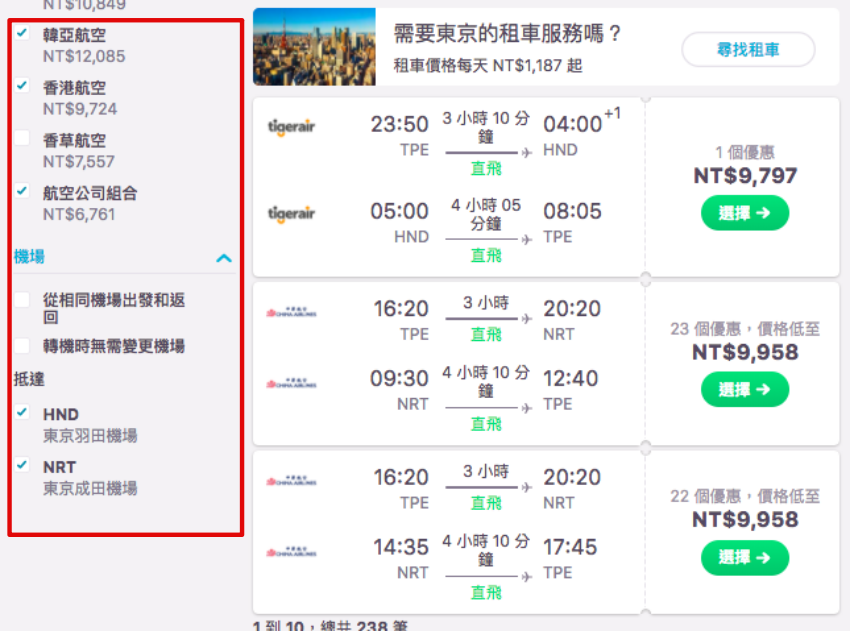
Task: Open the Tokyo skyline car rental image
Action: 314,47
